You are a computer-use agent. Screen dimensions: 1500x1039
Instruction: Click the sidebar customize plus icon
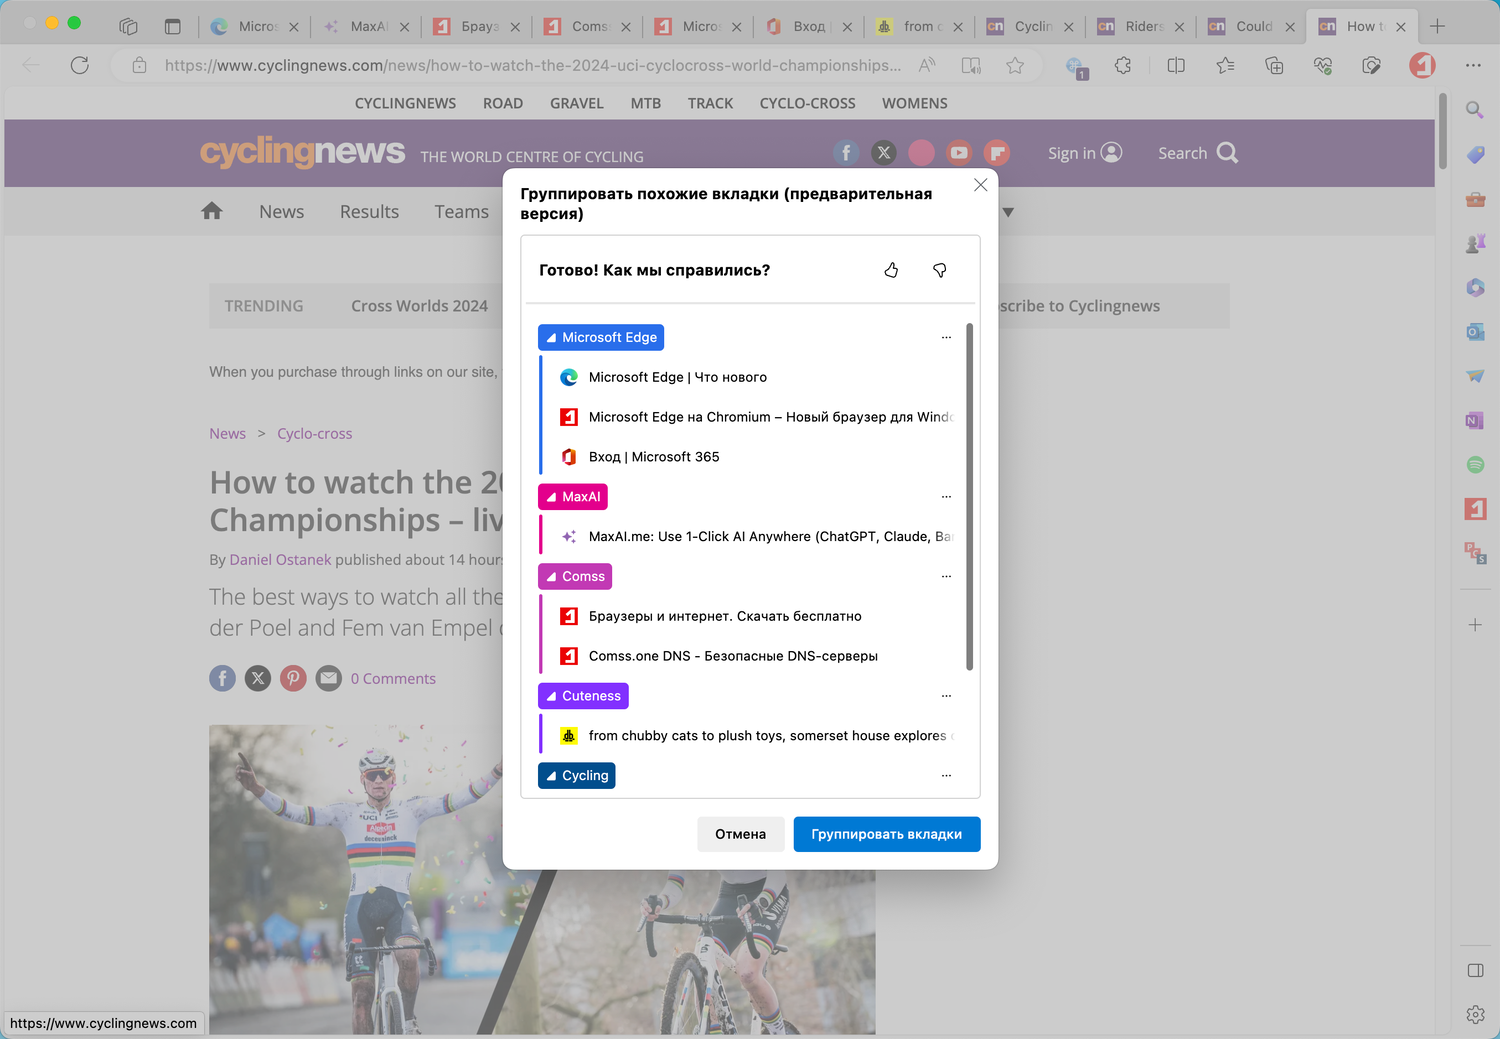1475,625
